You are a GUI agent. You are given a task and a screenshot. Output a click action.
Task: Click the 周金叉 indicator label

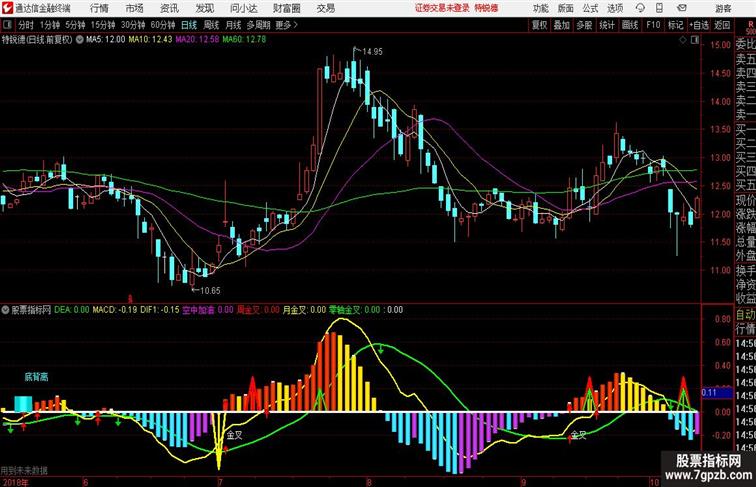[248, 310]
